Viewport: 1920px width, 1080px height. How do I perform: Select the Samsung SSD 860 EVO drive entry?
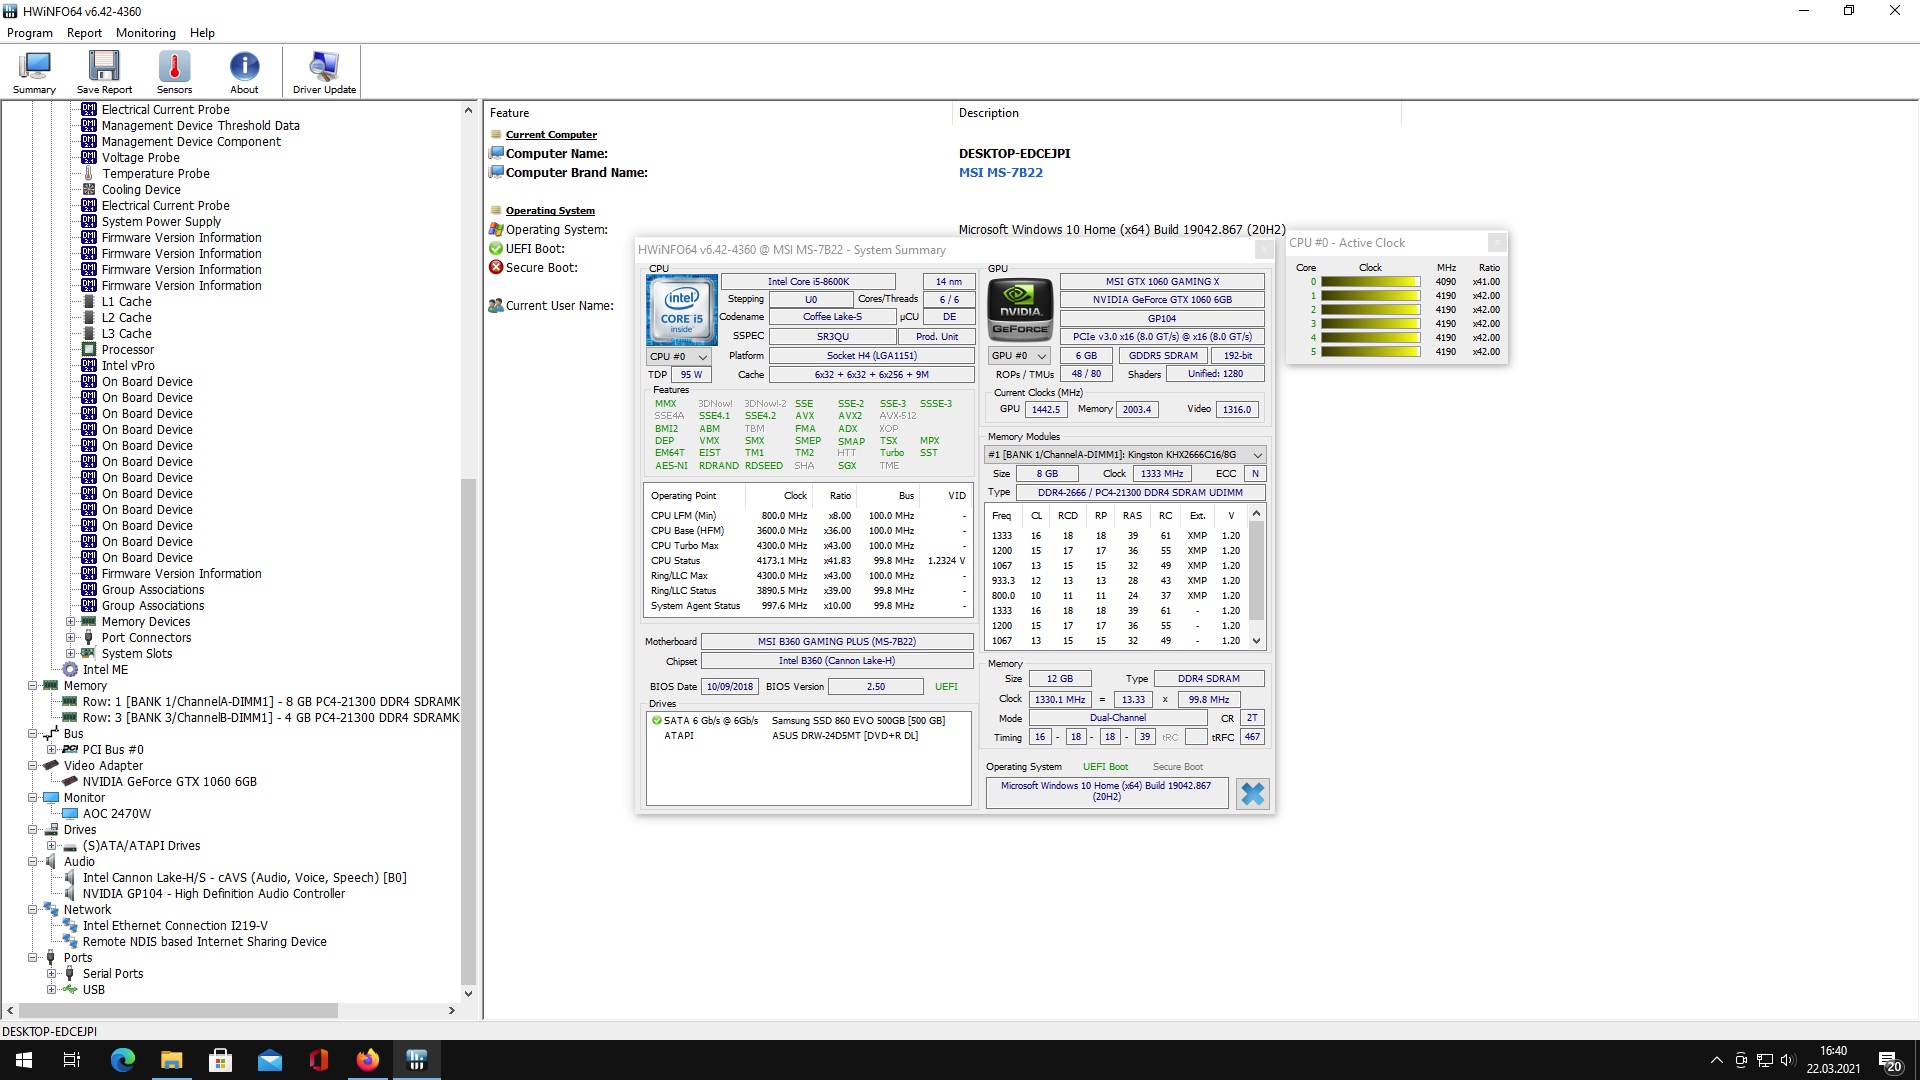click(858, 721)
